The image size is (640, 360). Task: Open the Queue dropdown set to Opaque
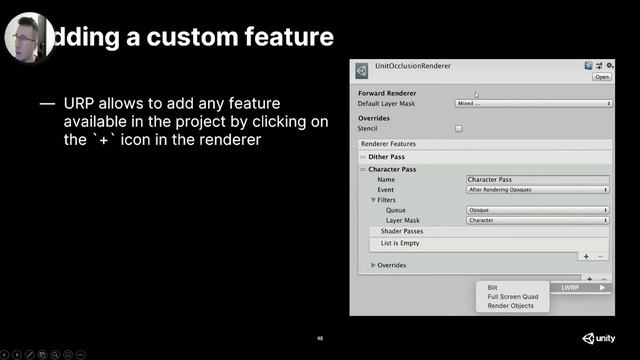tap(538, 210)
